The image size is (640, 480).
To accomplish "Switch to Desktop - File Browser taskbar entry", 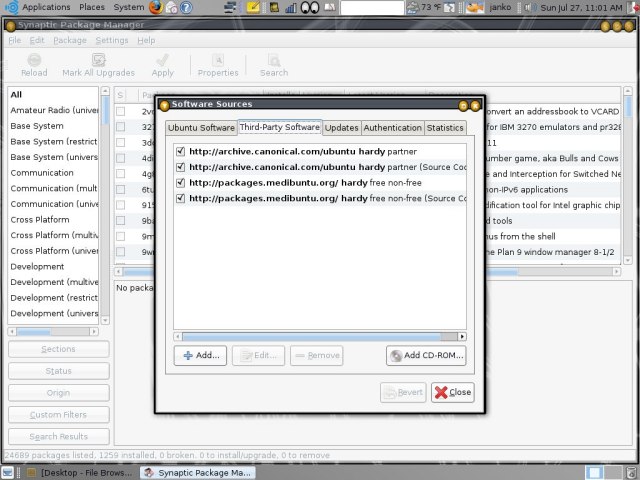I will (80, 473).
